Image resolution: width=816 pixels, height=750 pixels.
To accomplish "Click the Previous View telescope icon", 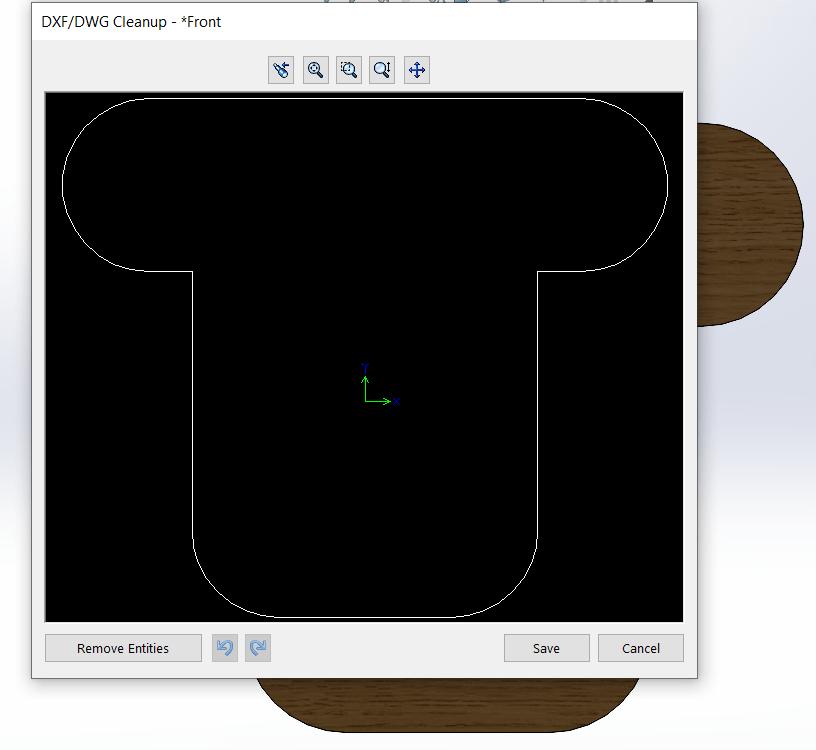I will tap(281, 70).
